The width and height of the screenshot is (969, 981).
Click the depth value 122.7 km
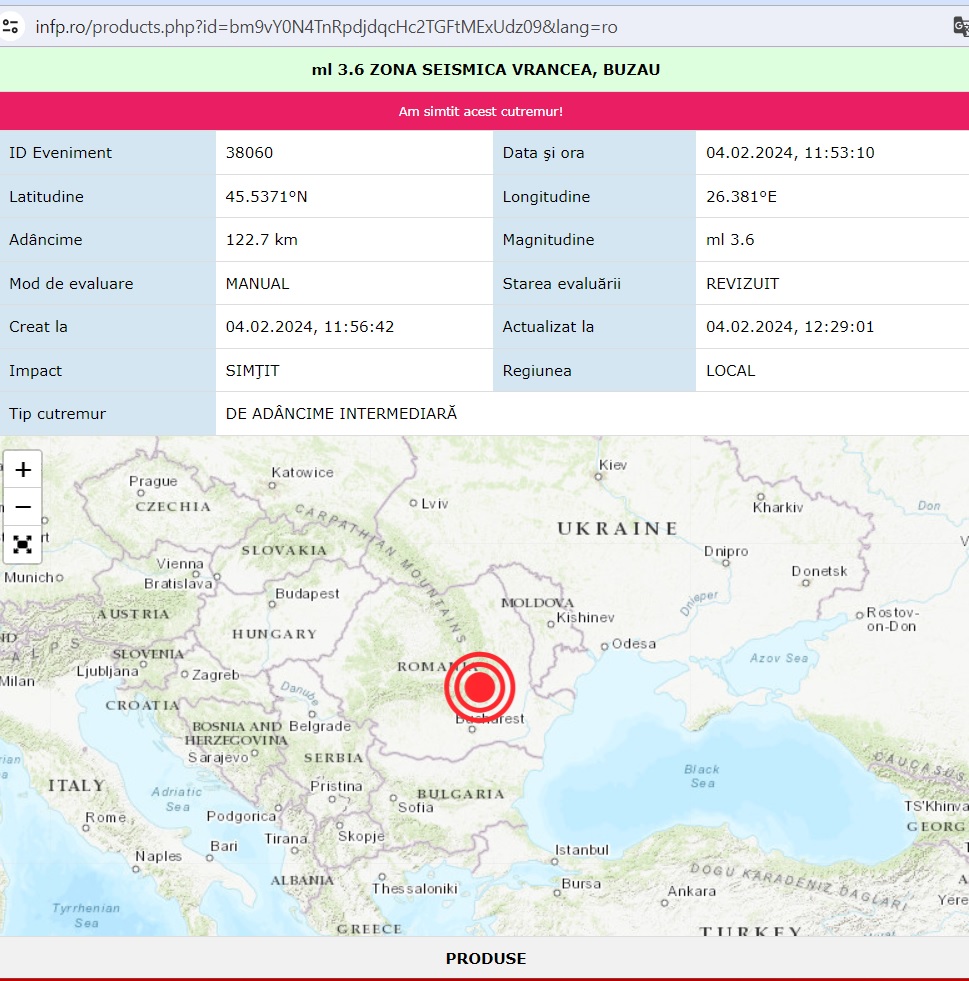click(x=261, y=240)
